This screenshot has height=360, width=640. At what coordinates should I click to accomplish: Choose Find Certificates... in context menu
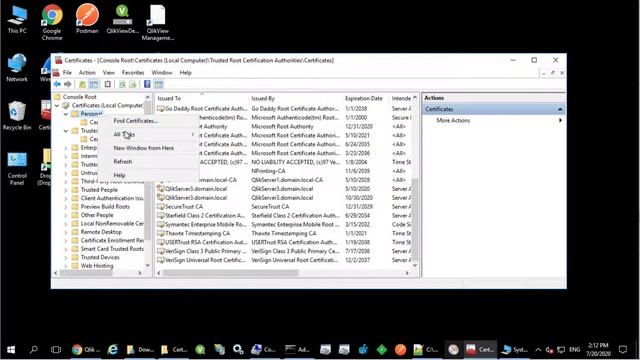coord(148,121)
